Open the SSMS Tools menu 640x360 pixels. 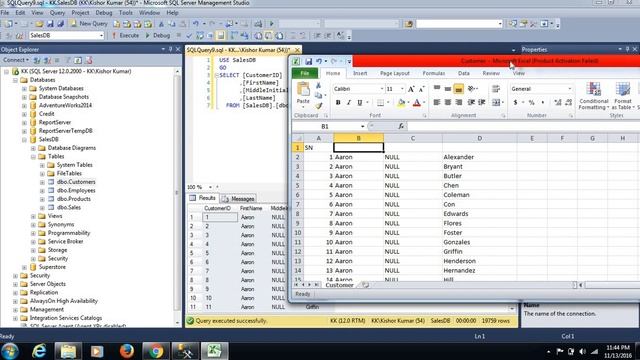click(126, 13)
